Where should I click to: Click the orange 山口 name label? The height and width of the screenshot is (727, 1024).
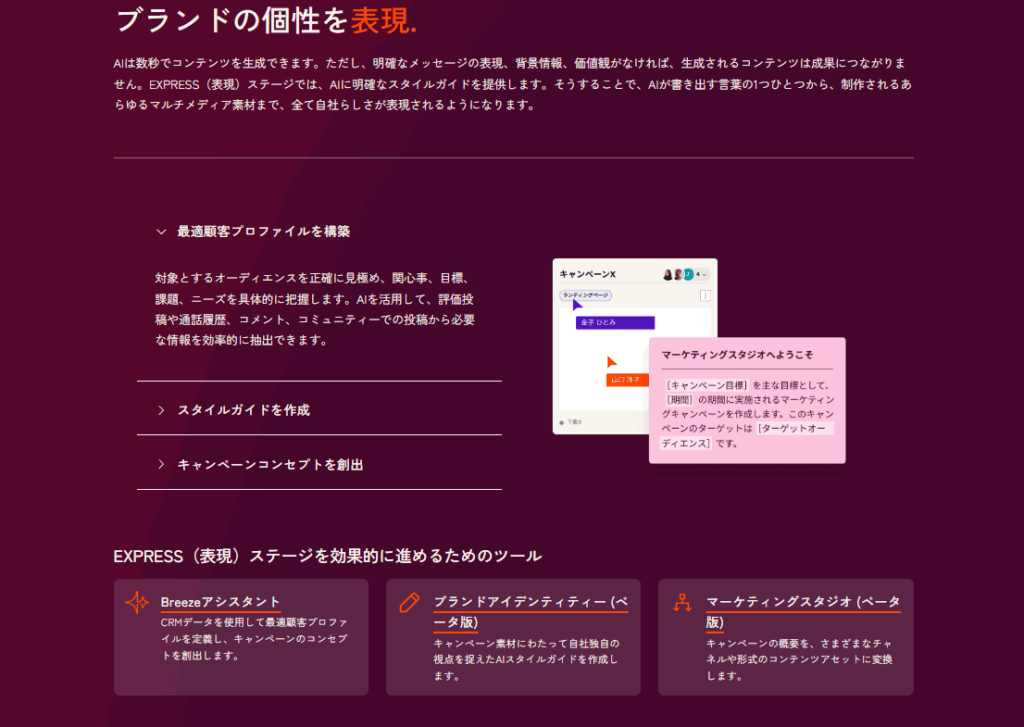629,379
